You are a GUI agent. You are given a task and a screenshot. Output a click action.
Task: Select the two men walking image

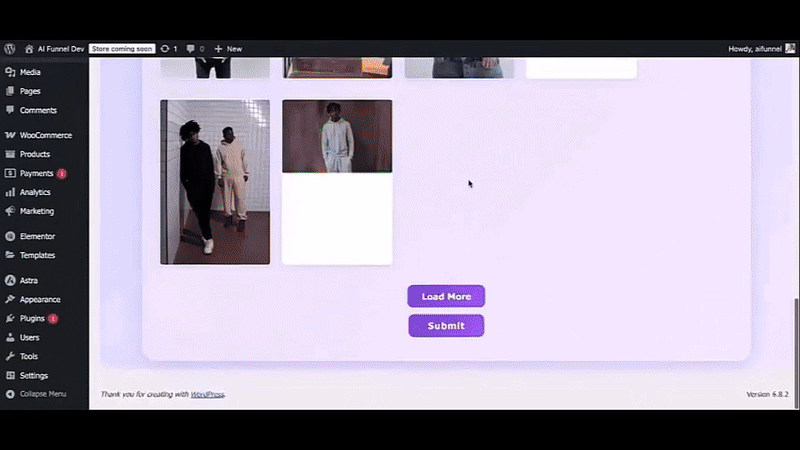tap(215, 181)
